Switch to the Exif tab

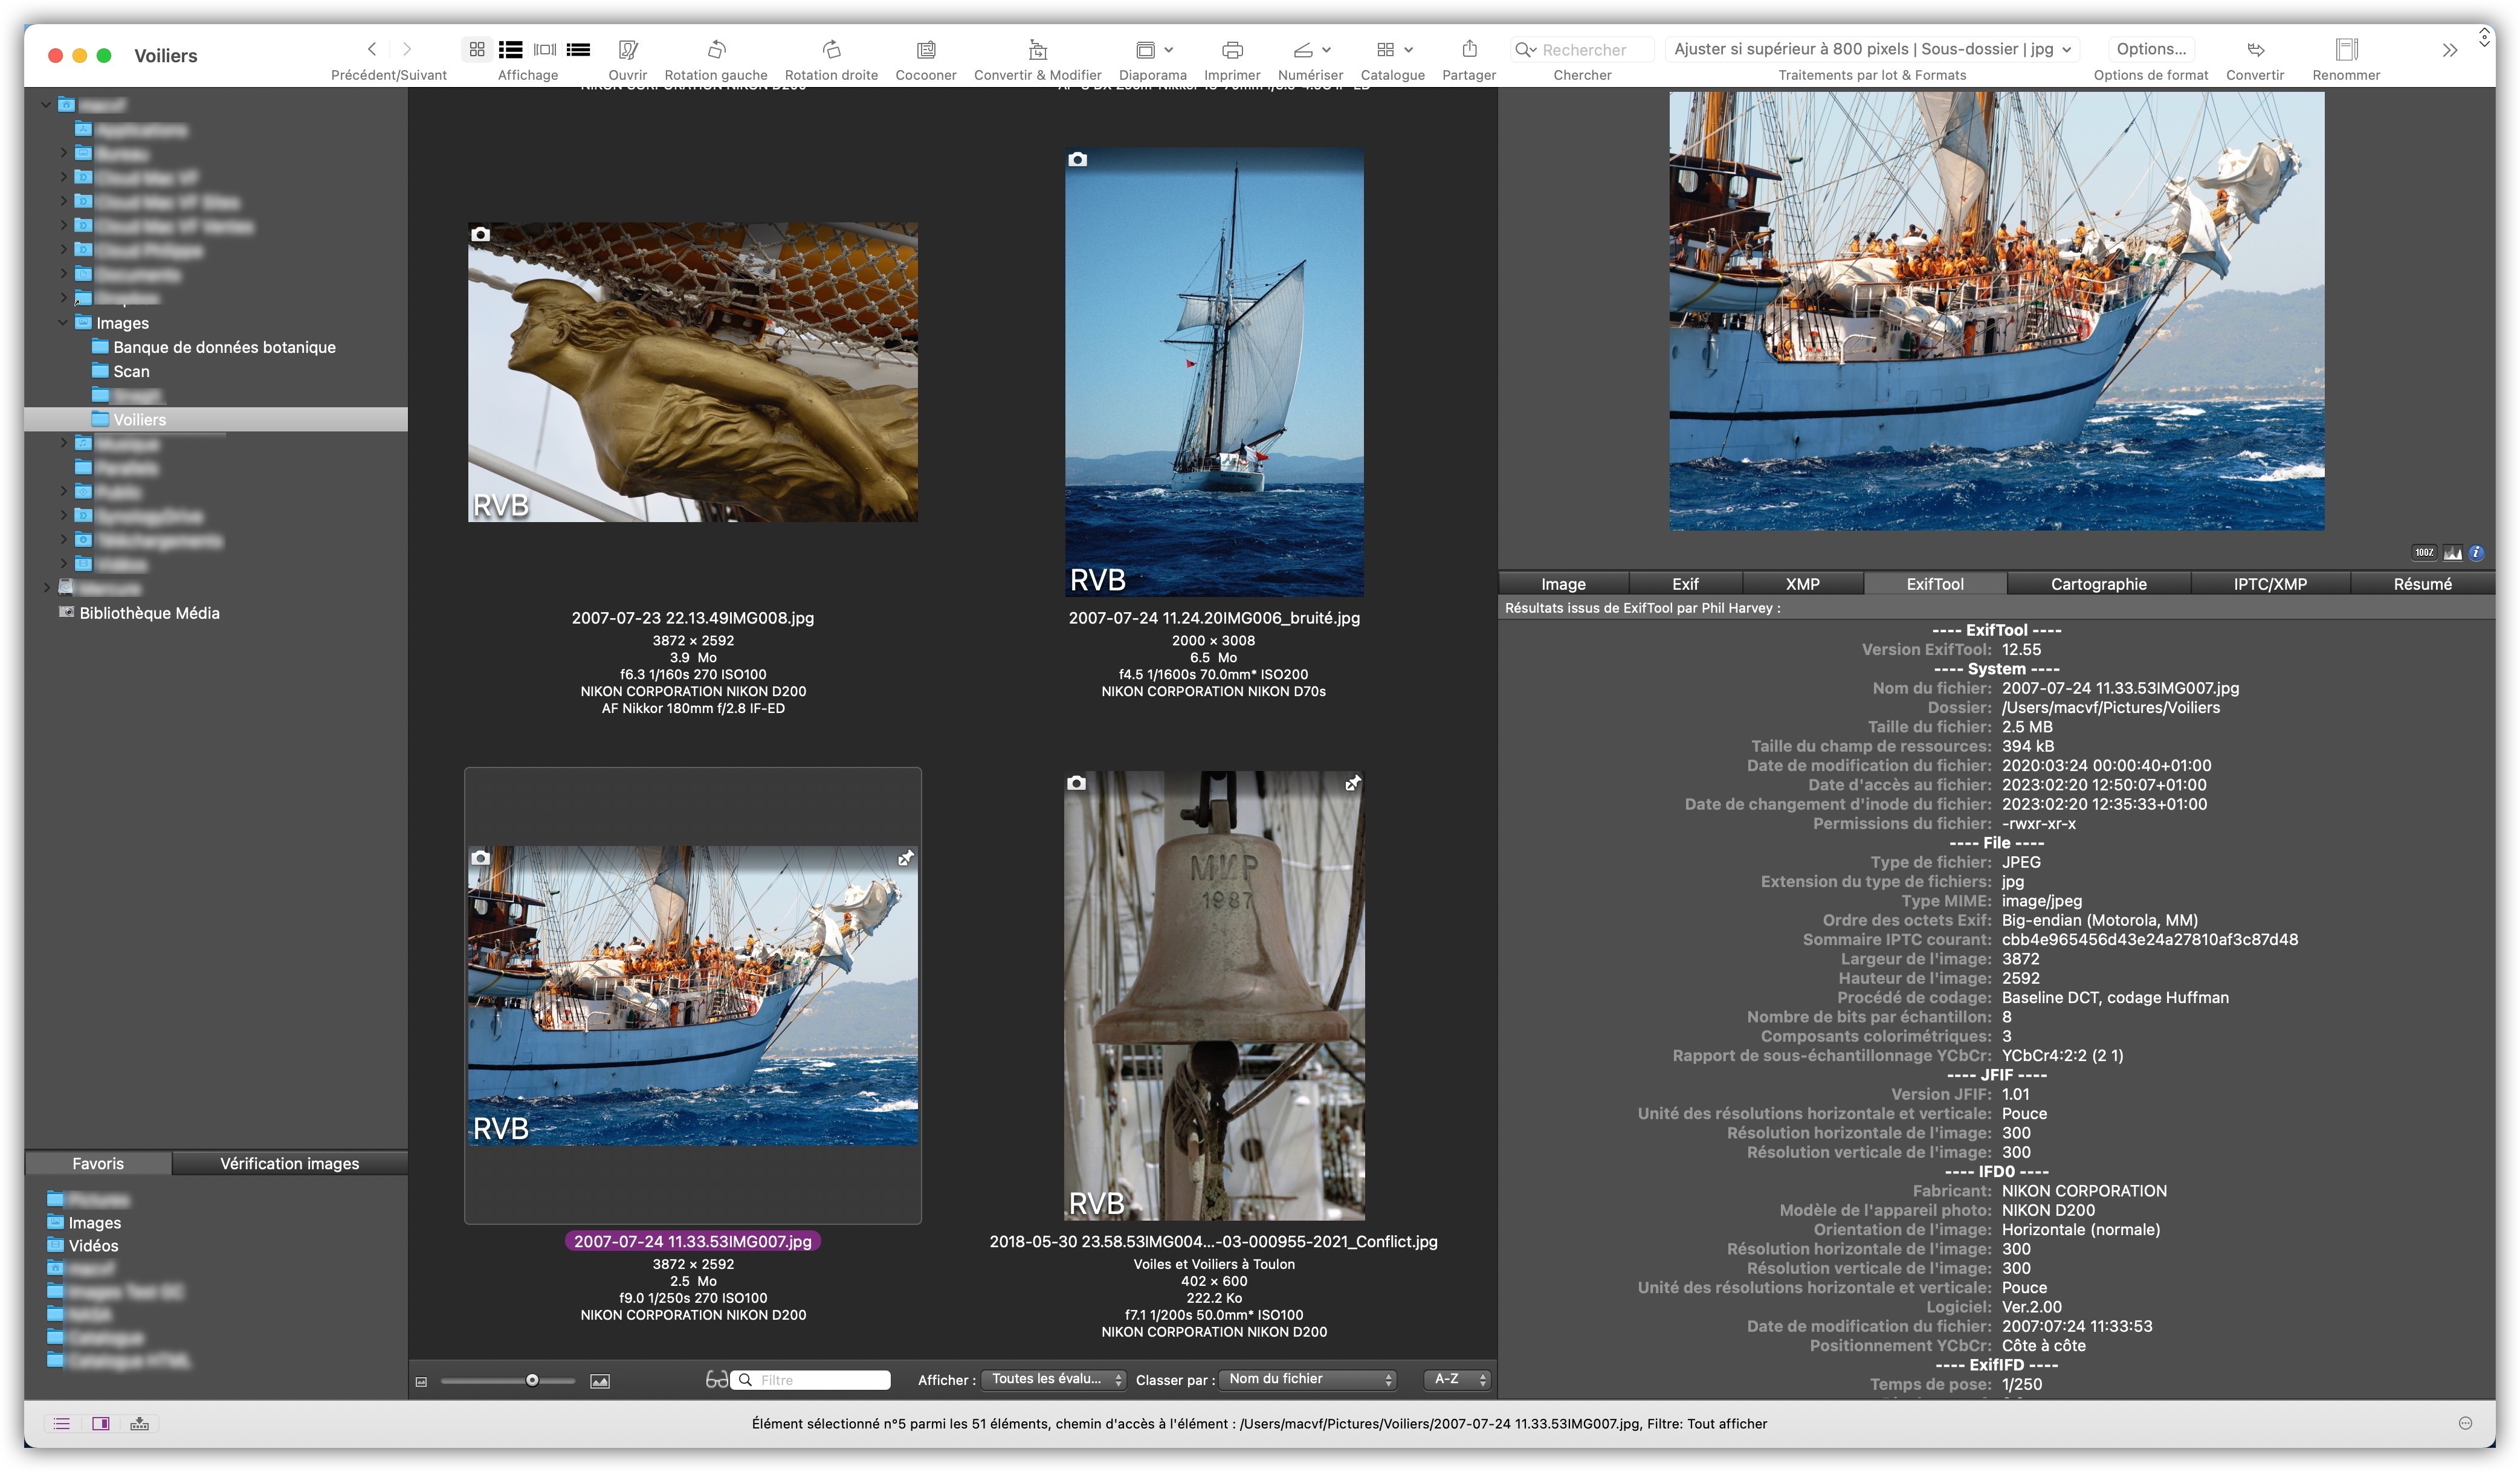click(x=1685, y=584)
